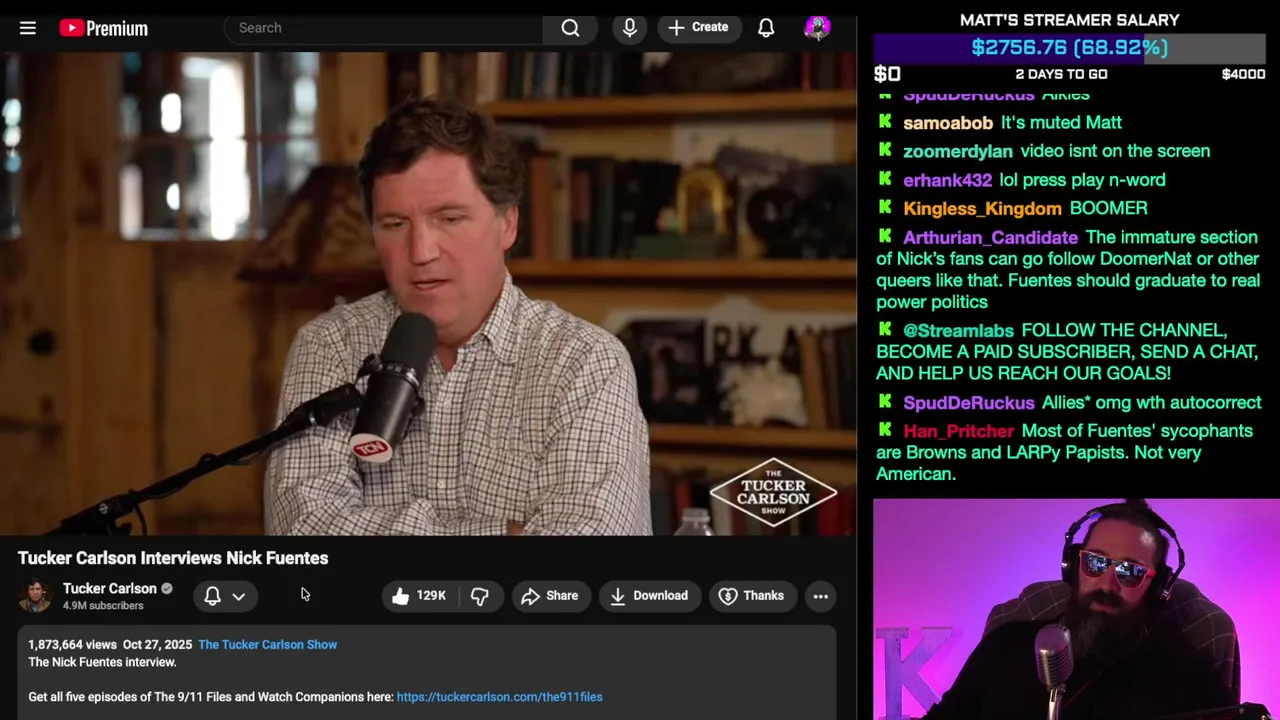Open The Tucker Carlson Show link
The height and width of the screenshot is (720, 1280).
click(267, 645)
